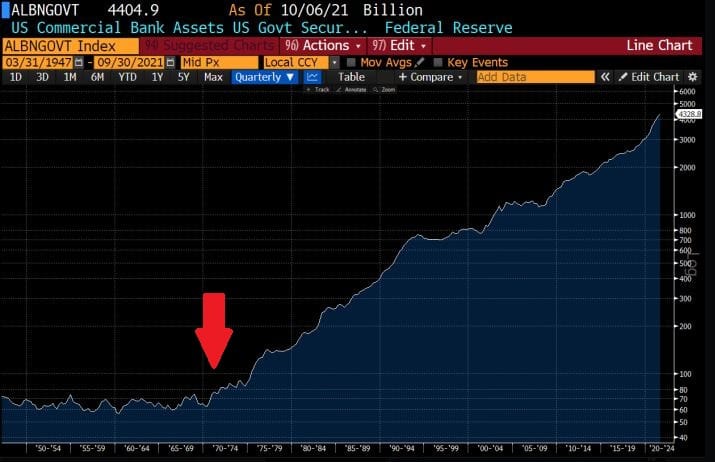This screenshot has width=715, height=462.
Task: Enable the Key Events checkbox
Action: [x=438, y=62]
